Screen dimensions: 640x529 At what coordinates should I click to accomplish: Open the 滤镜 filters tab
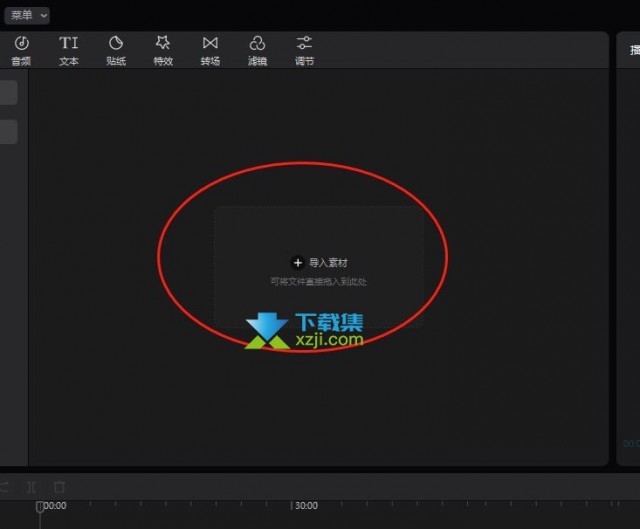[258, 51]
